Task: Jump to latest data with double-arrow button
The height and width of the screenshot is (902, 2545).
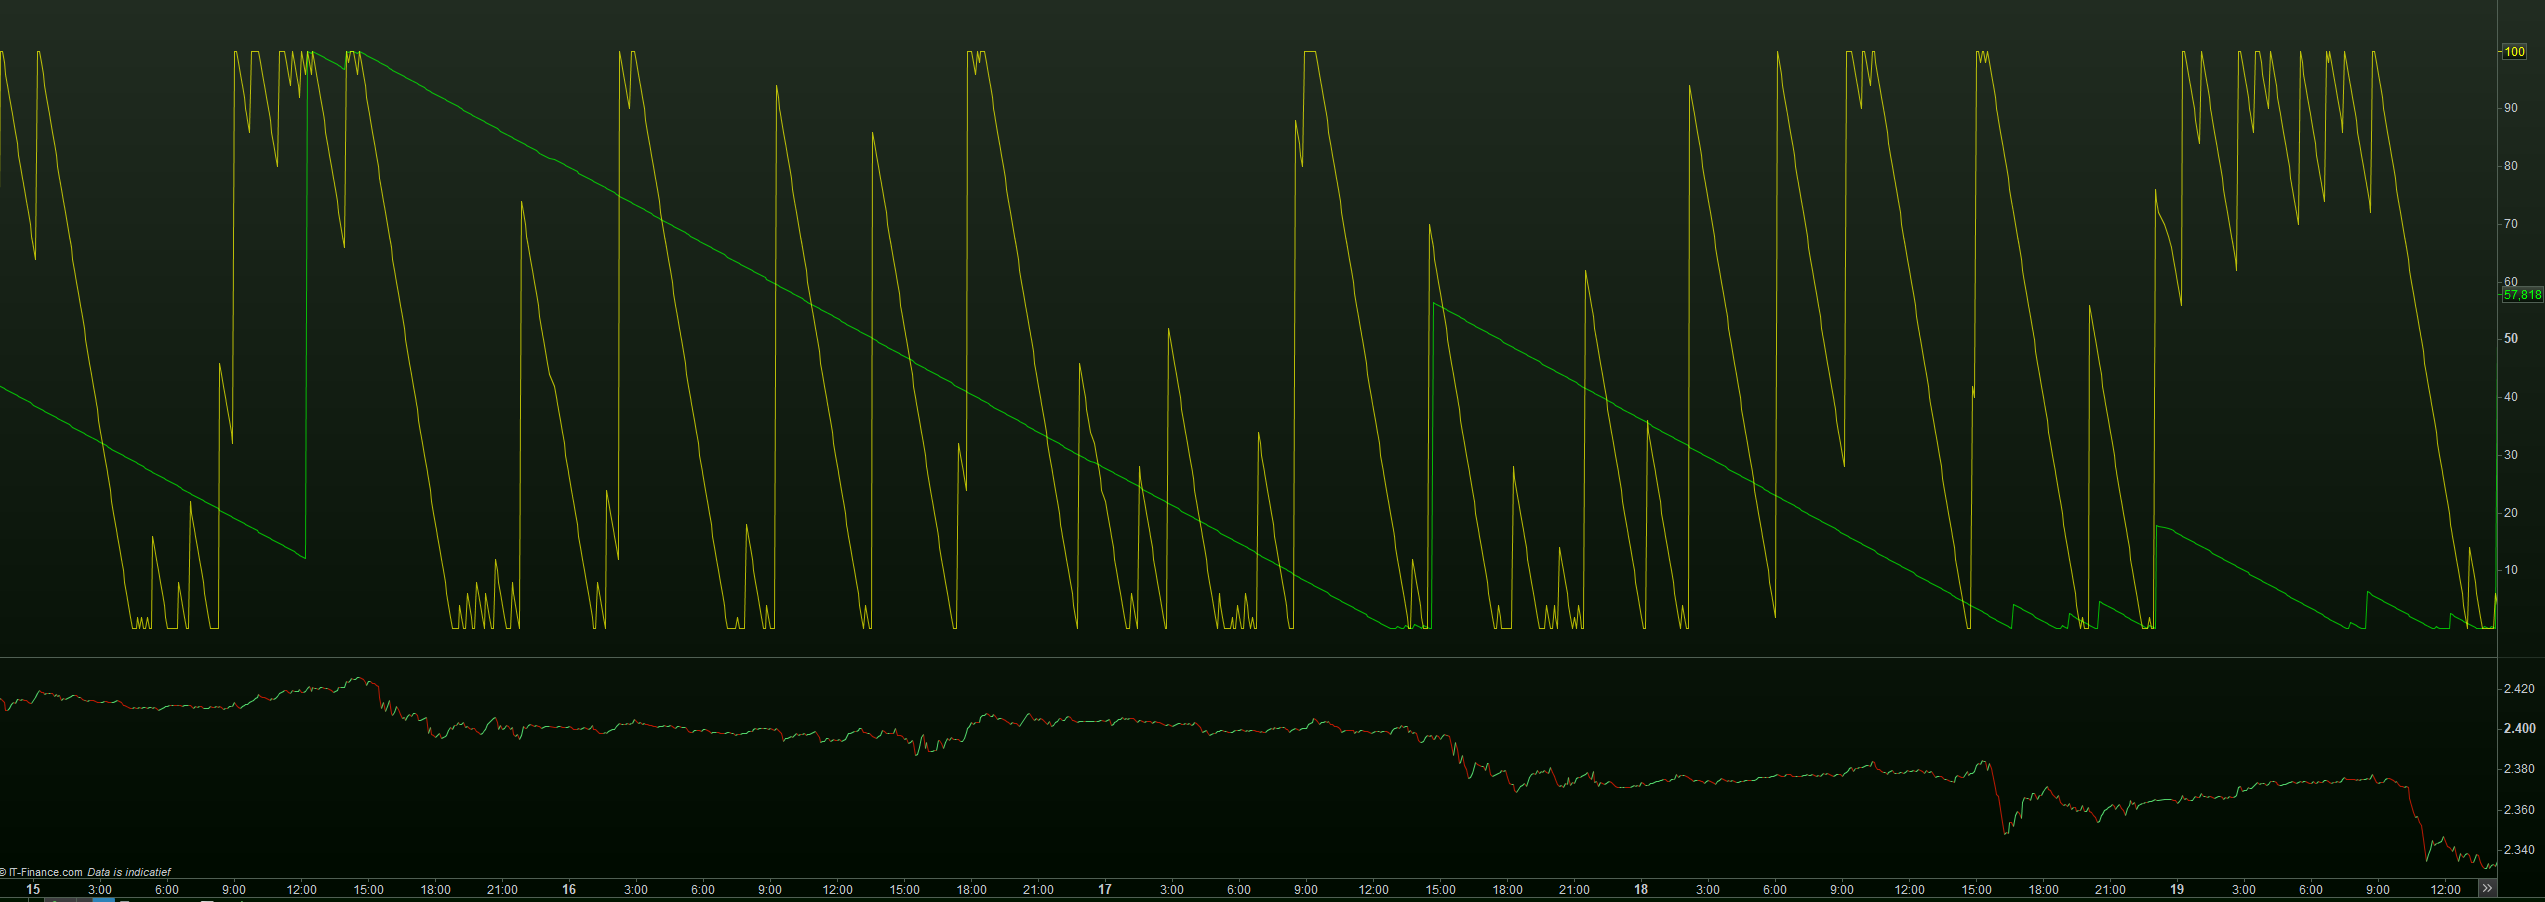Action: tap(2487, 888)
